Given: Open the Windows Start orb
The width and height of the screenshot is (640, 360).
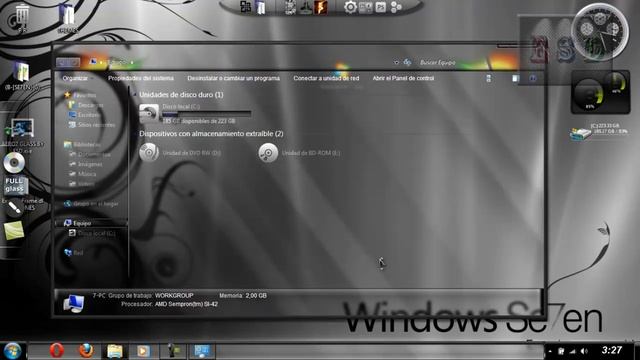Looking at the screenshot, I should 13,351.
